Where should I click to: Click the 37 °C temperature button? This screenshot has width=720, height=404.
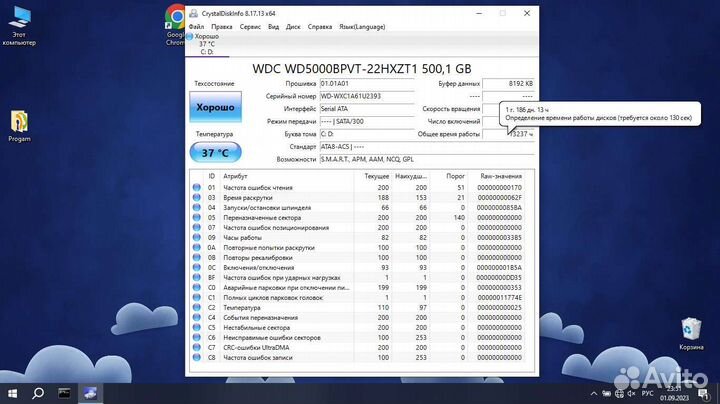[215, 152]
